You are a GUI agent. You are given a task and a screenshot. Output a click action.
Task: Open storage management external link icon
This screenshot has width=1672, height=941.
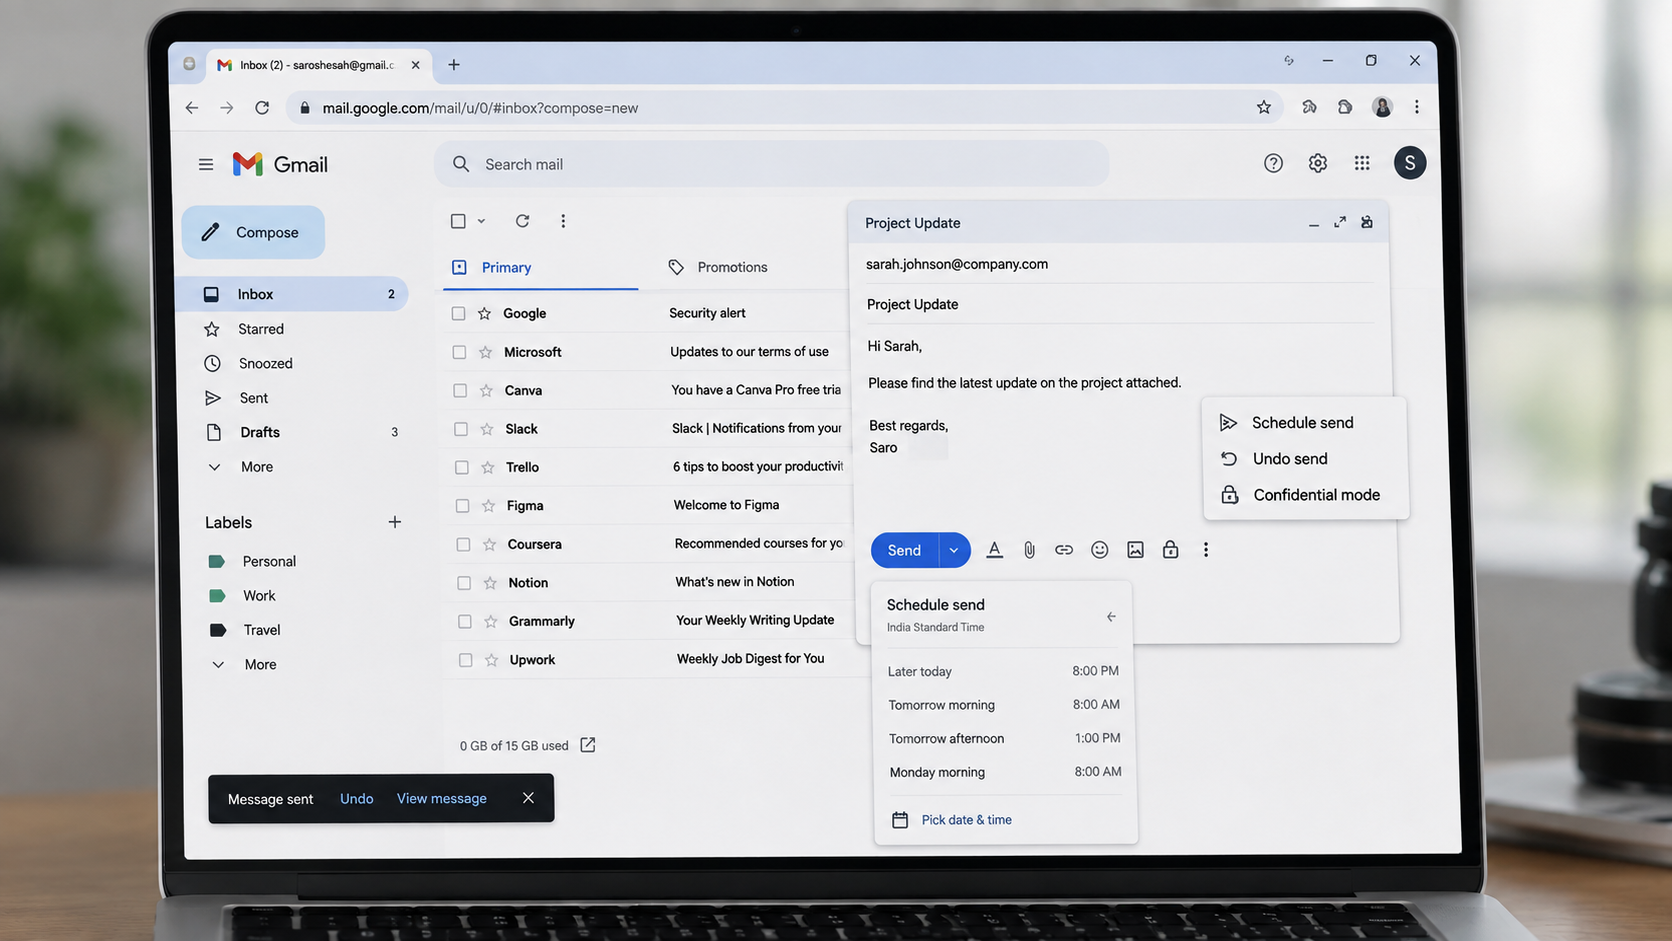(588, 745)
